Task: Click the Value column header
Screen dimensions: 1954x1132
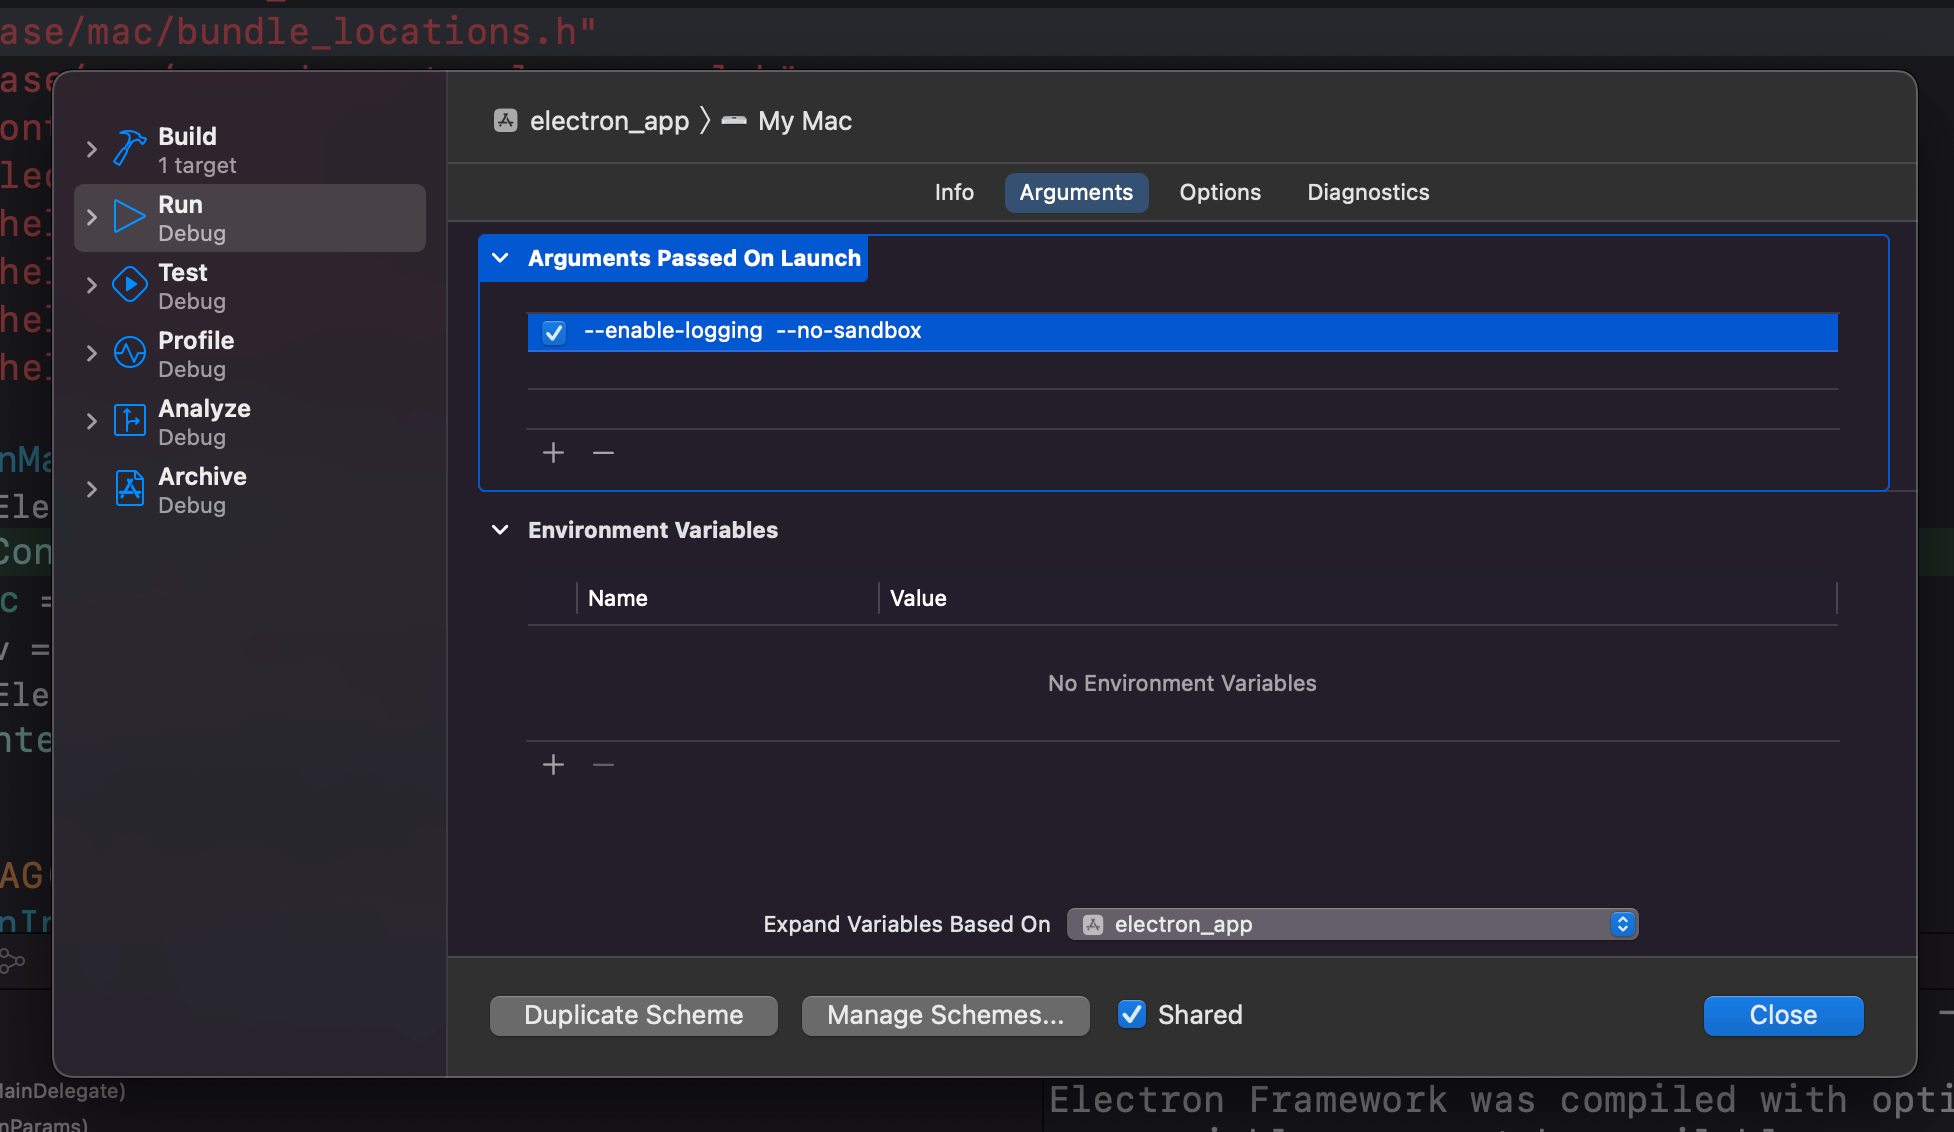Action: coord(918,598)
